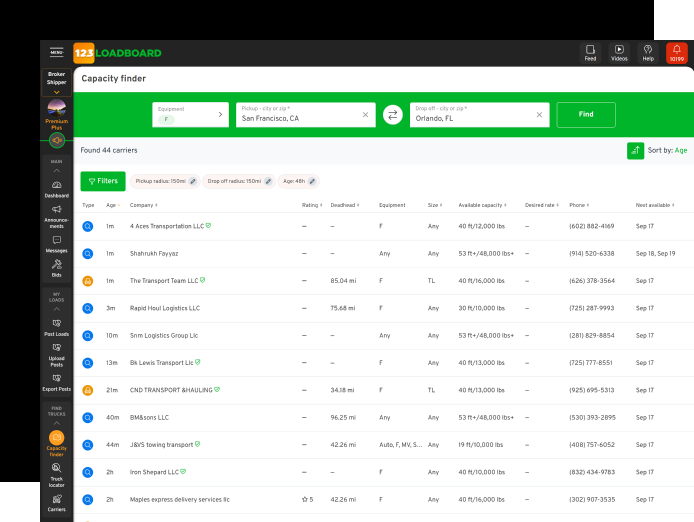This screenshot has height=522, width=694.
Task: Toggle the sort direction arrow button
Action: pos(635,151)
